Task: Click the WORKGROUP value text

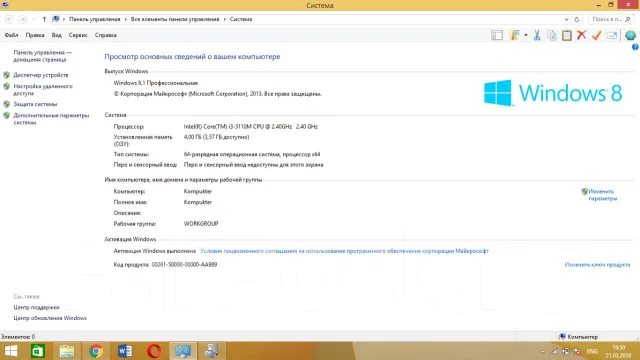Action: (x=201, y=224)
